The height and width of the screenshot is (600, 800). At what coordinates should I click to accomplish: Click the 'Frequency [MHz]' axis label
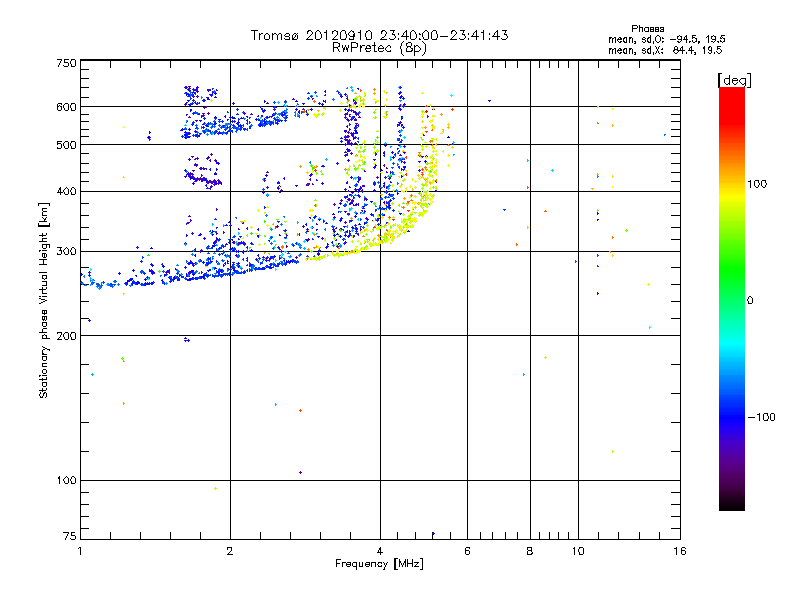coord(379,564)
